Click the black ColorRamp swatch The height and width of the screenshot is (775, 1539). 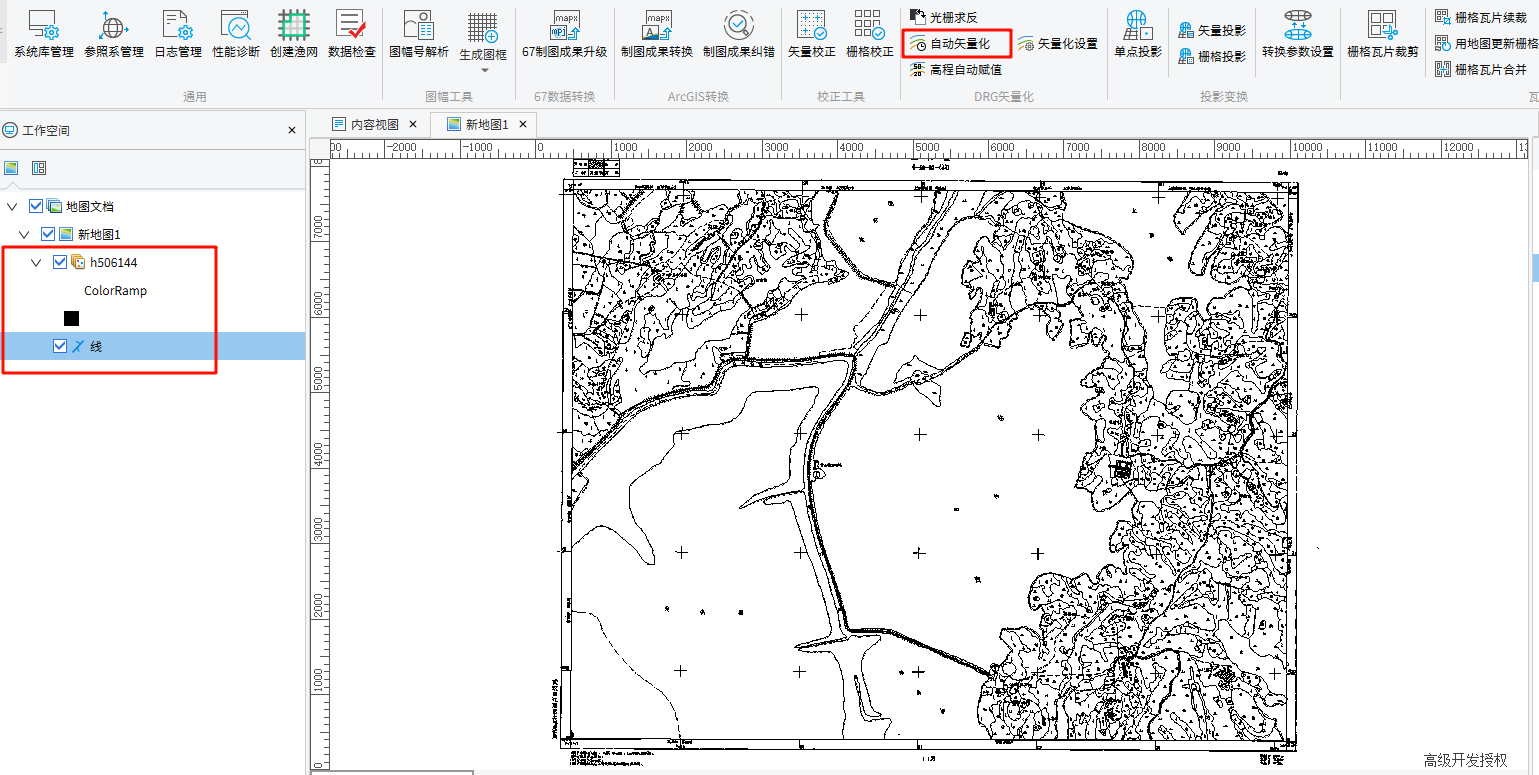71,318
